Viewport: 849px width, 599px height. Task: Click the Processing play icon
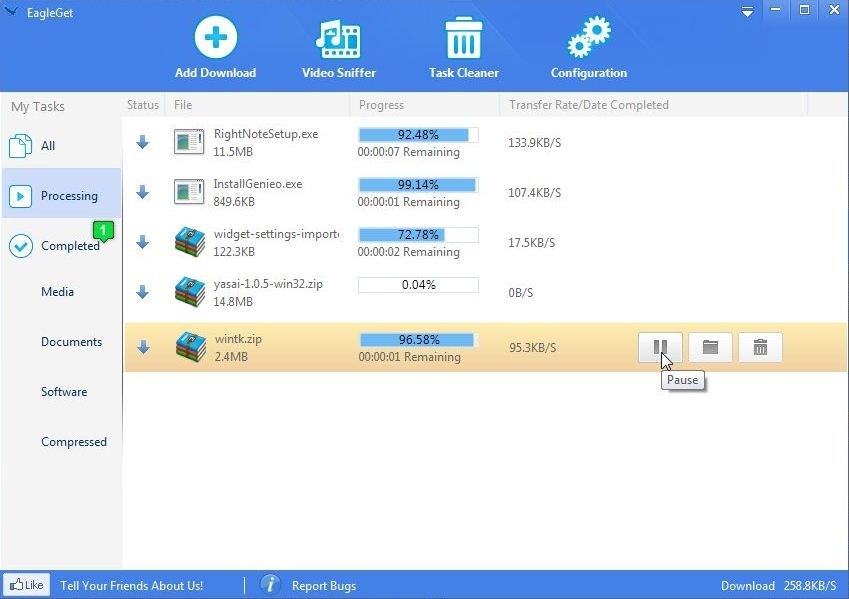(x=20, y=196)
